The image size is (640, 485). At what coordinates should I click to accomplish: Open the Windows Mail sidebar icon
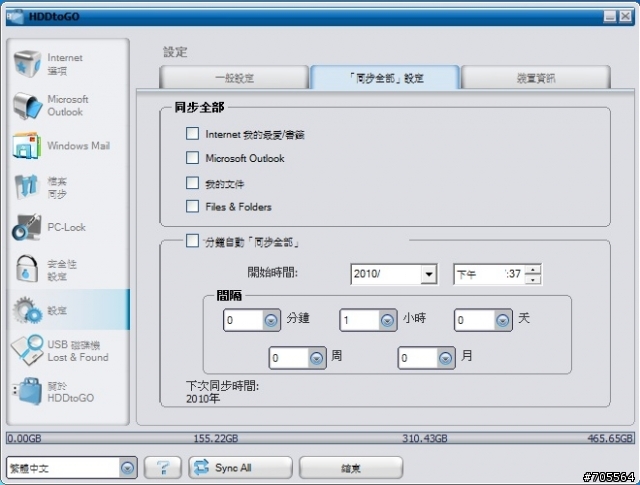[27, 145]
